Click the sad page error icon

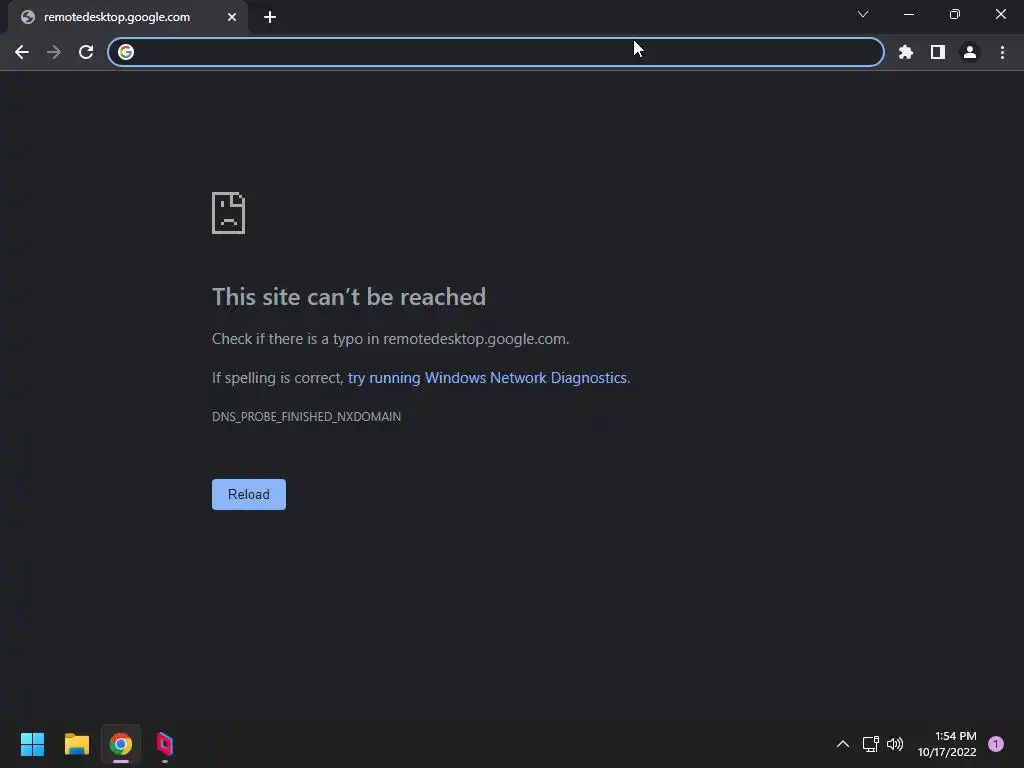(229, 213)
